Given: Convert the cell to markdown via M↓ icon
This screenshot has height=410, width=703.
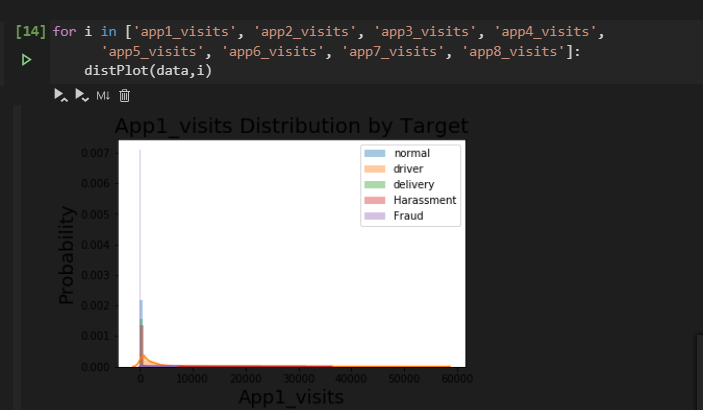Looking at the screenshot, I should point(103,96).
